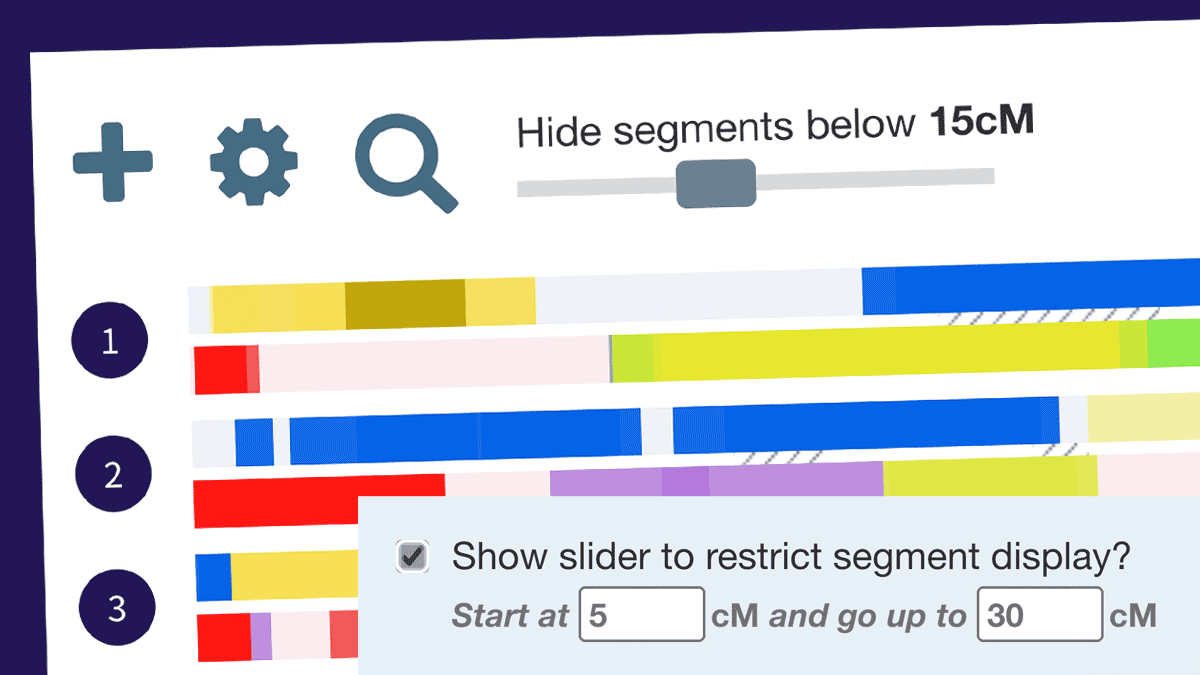This screenshot has height=675, width=1200.
Task: Toggle the show slider checkbox
Action: click(413, 557)
